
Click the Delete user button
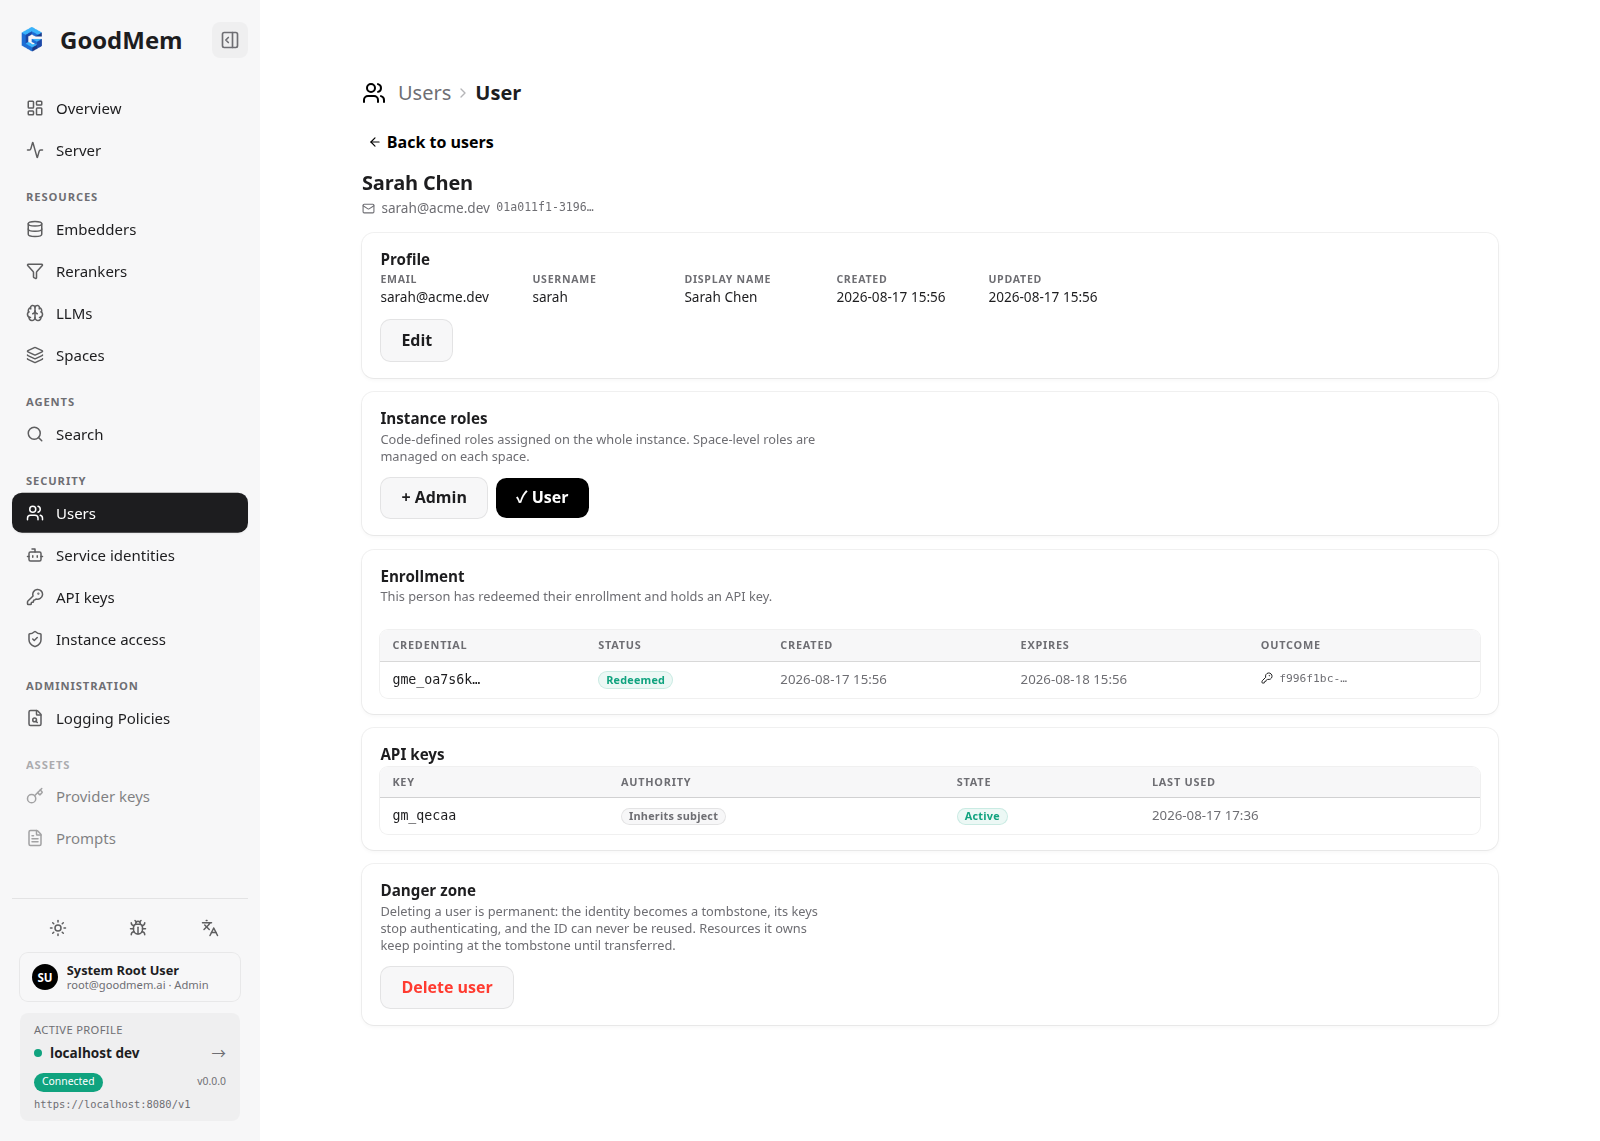[x=447, y=987]
